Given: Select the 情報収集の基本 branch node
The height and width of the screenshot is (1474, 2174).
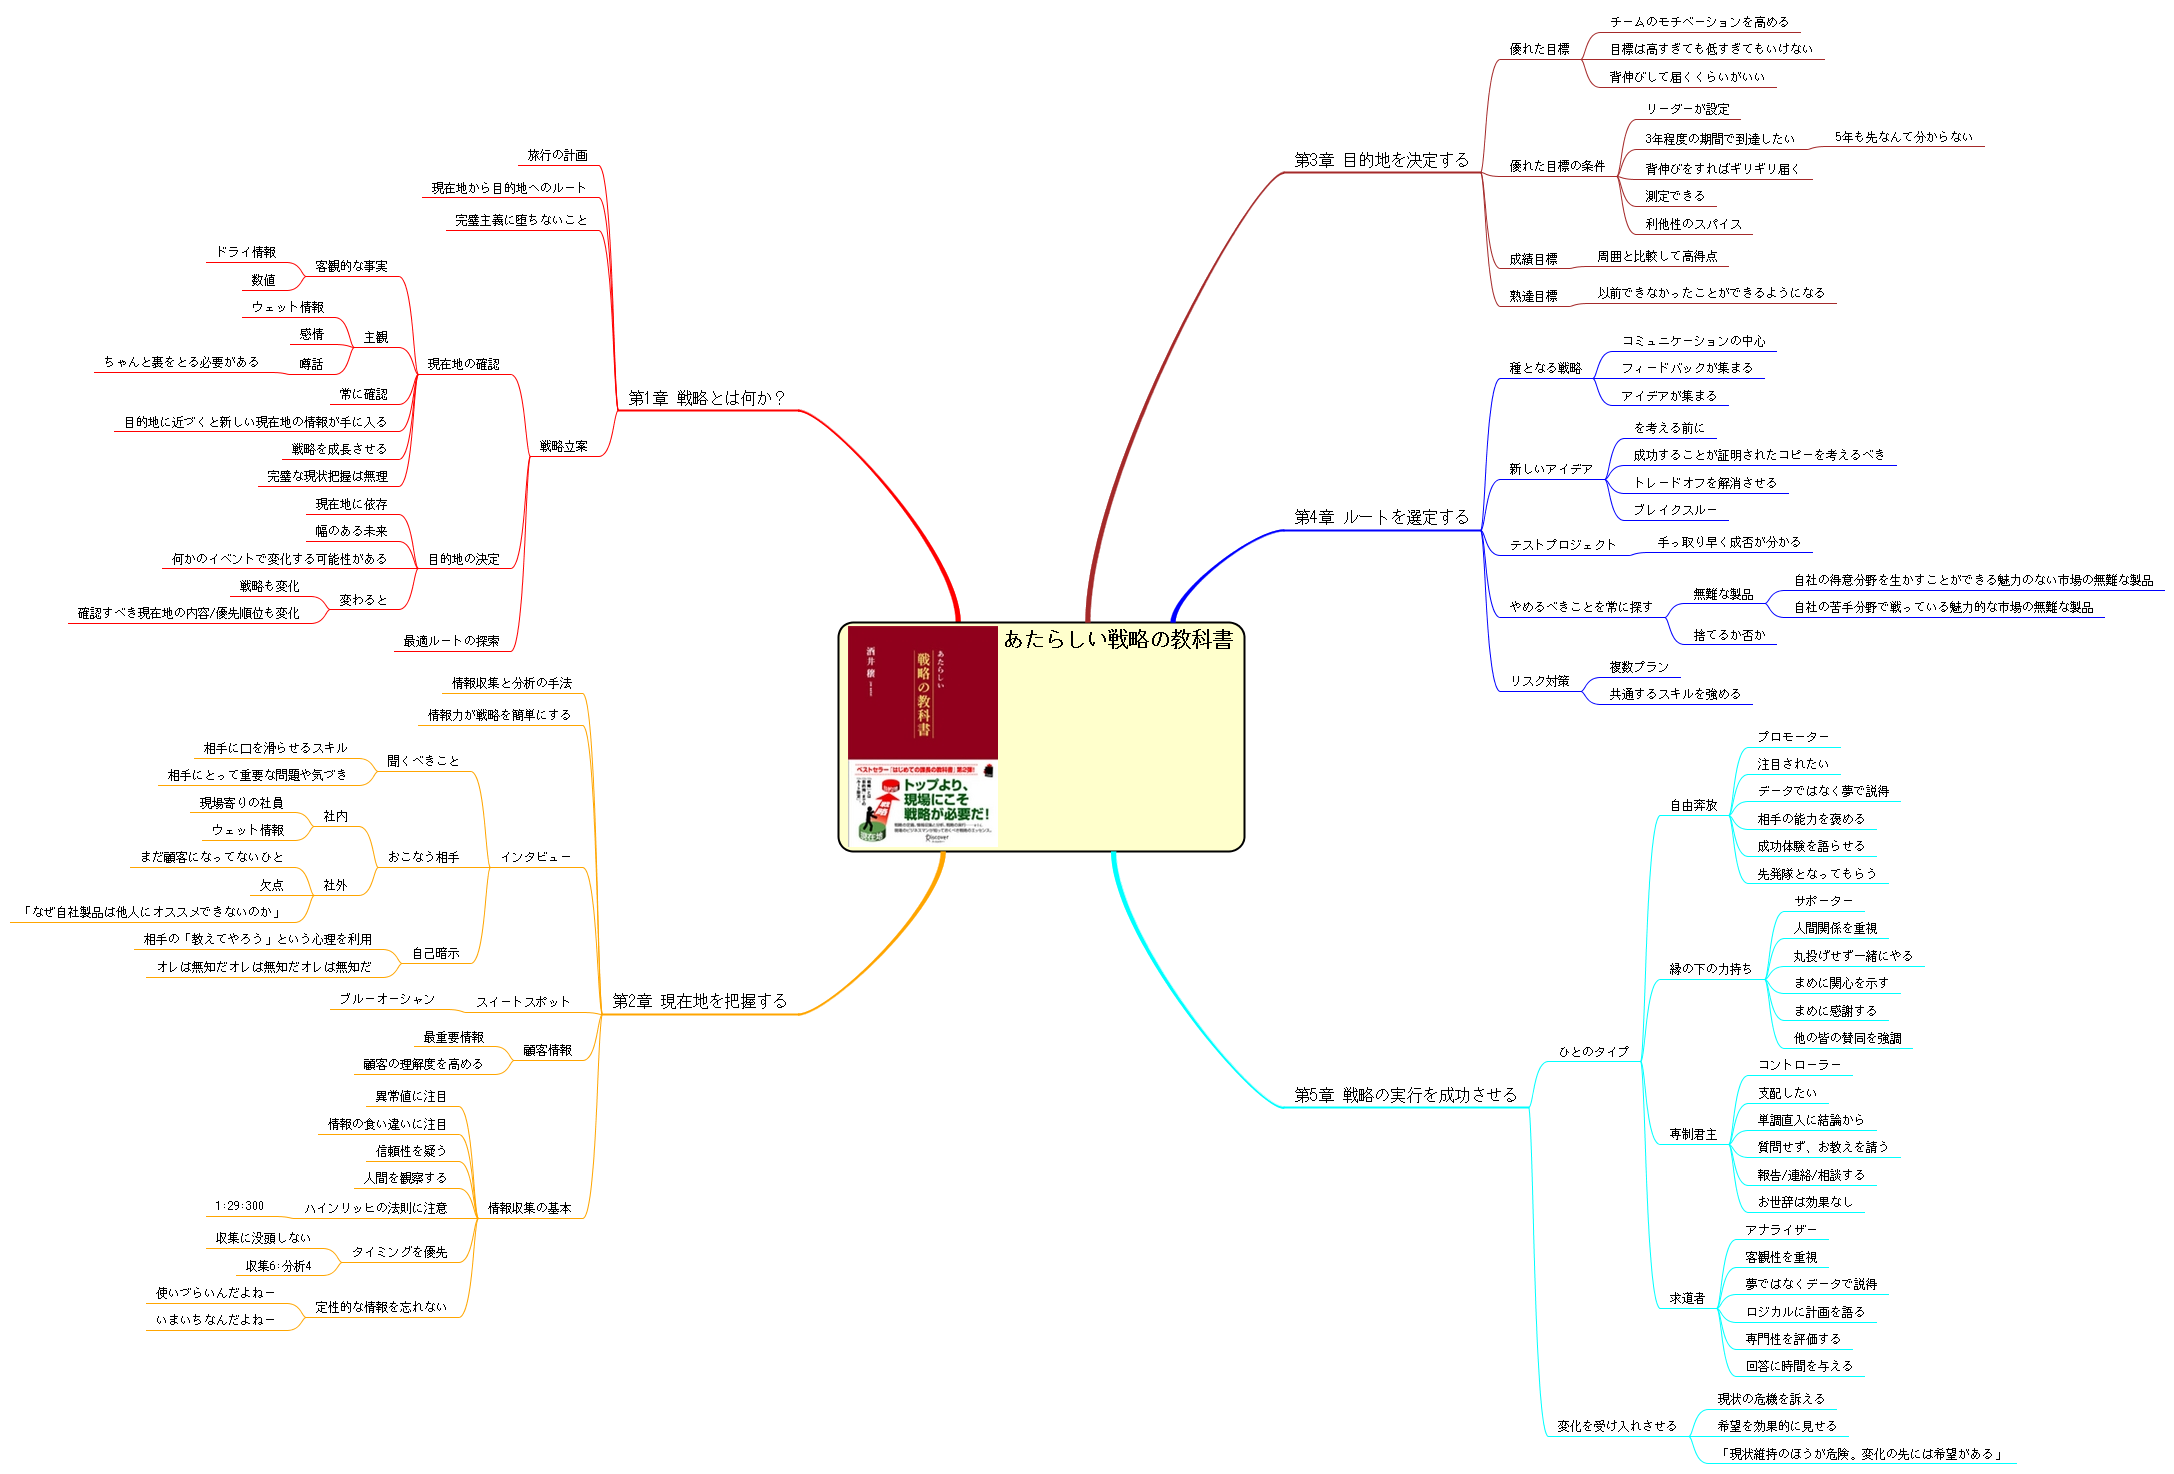Looking at the screenshot, I should pyautogui.click(x=529, y=1208).
